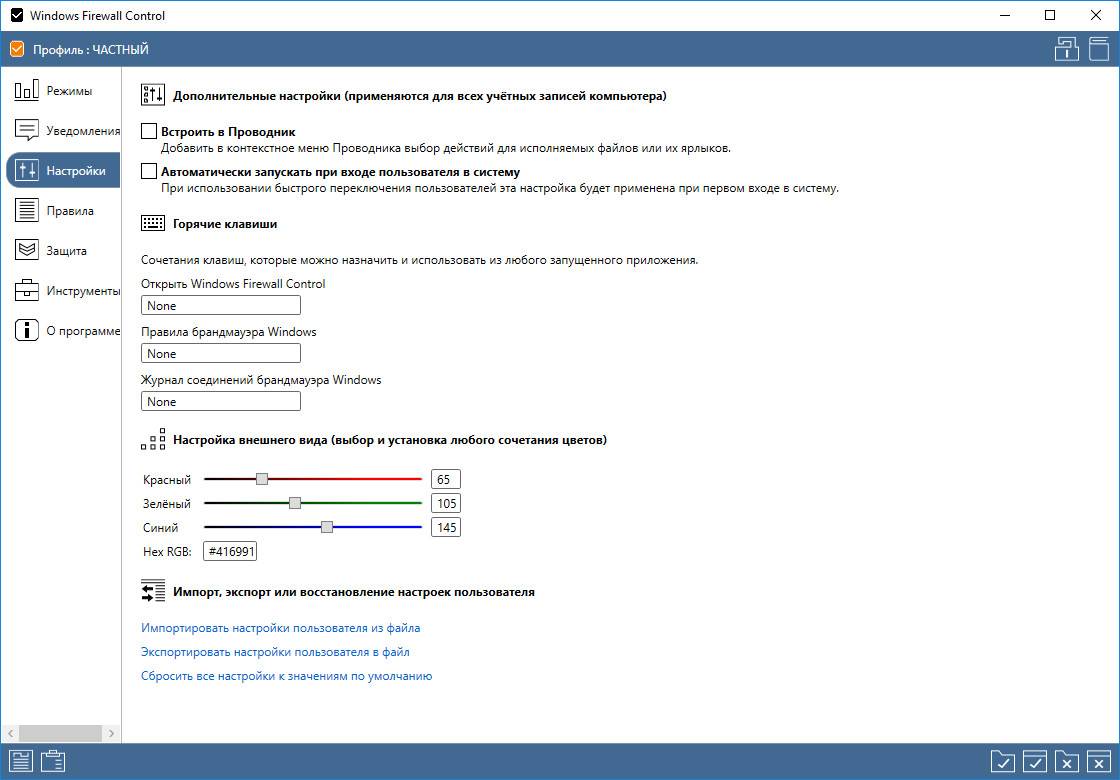The height and width of the screenshot is (780, 1120).
Task: Click the Импорт, экспорт или восстановление heading
Action: pos(354,592)
